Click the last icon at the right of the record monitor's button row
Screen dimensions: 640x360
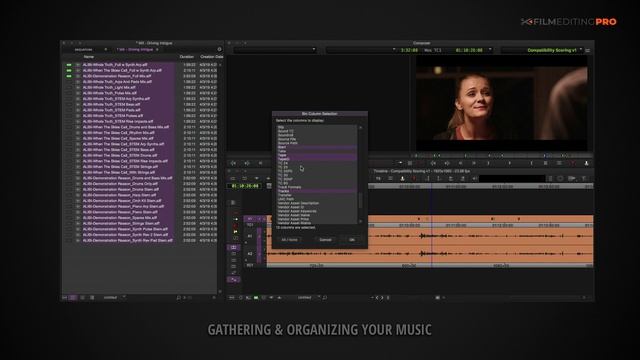tap(587, 163)
